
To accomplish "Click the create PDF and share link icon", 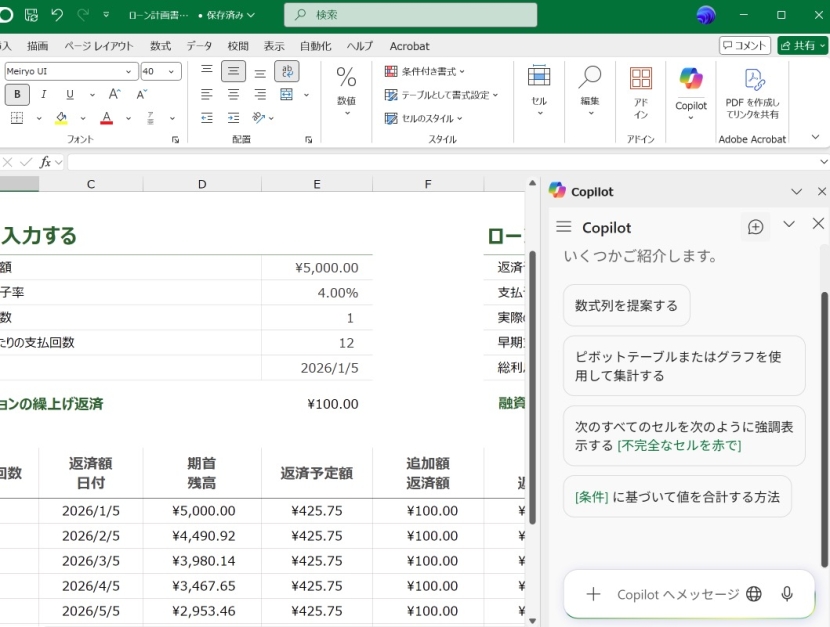I will (x=752, y=92).
